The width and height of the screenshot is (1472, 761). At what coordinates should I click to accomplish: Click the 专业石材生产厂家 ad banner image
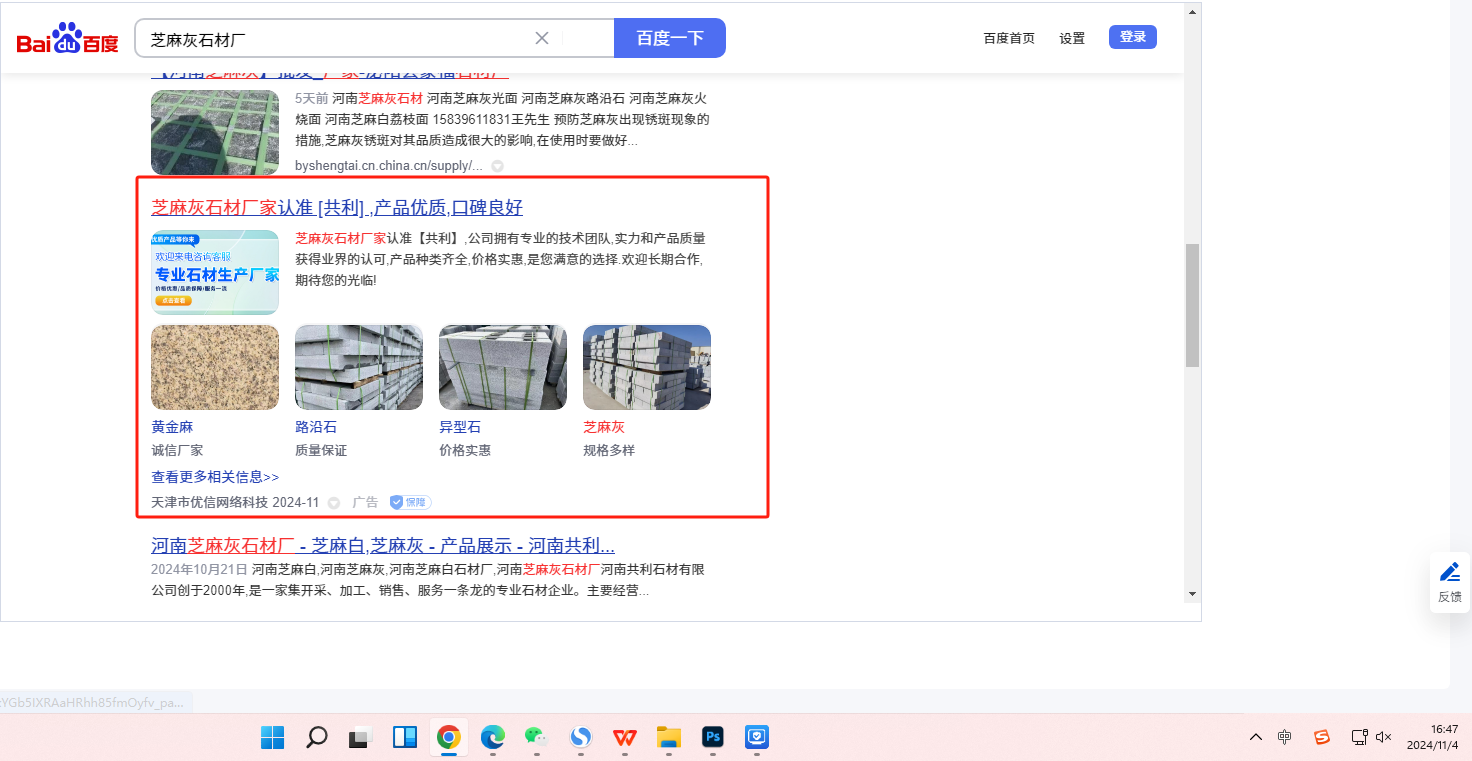point(215,272)
